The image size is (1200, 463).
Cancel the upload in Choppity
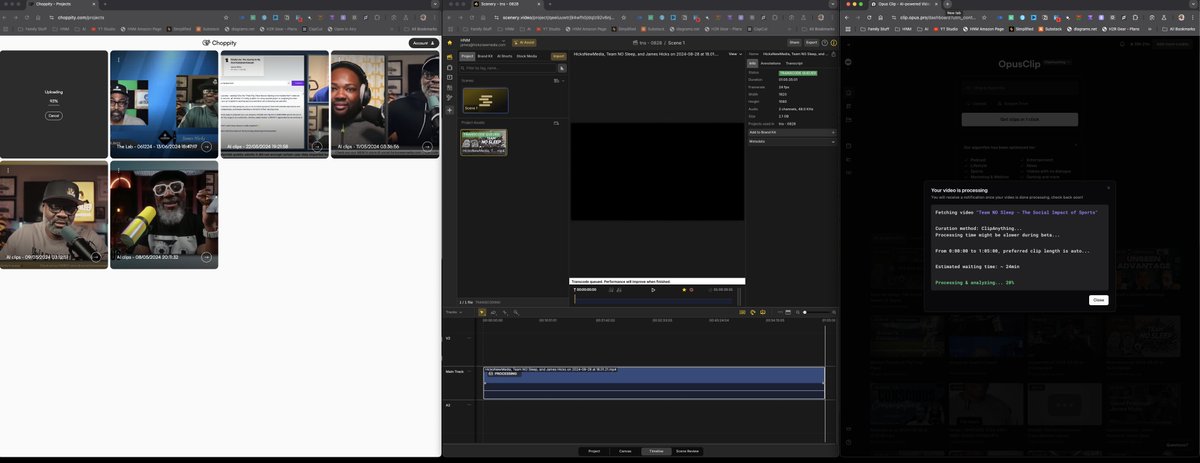click(x=54, y=116)
